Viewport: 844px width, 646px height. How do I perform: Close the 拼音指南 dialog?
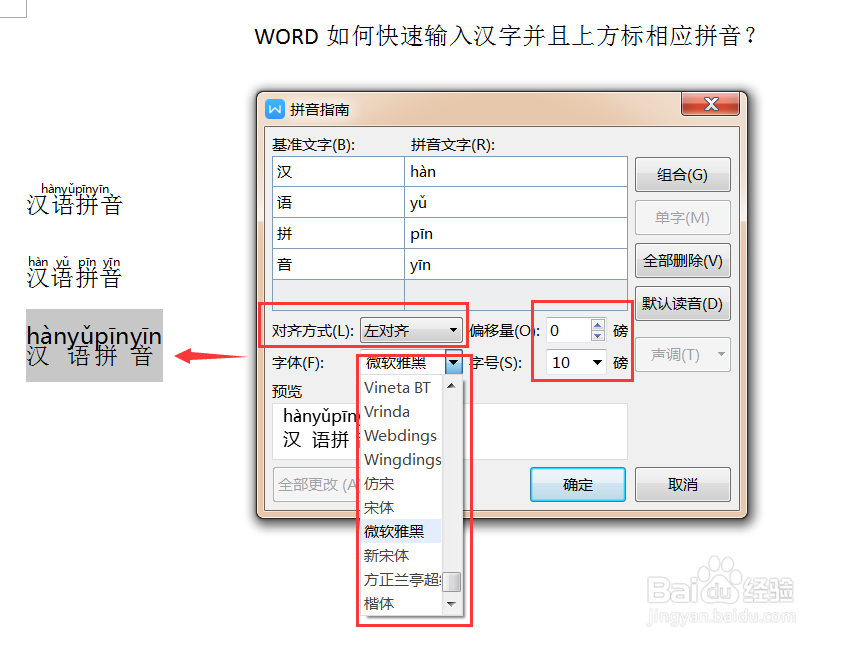tap(711, 104)
